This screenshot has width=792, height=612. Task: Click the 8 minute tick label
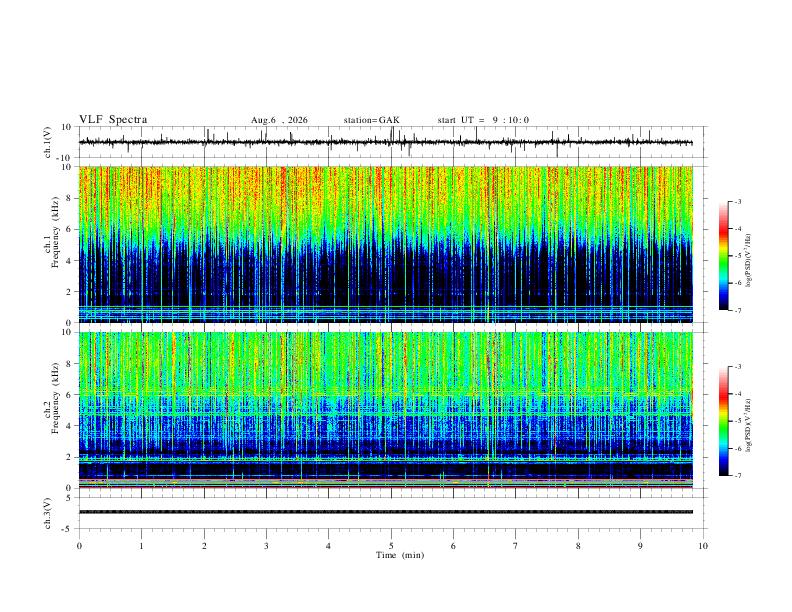pyautogui.click(x=578, y=546)
